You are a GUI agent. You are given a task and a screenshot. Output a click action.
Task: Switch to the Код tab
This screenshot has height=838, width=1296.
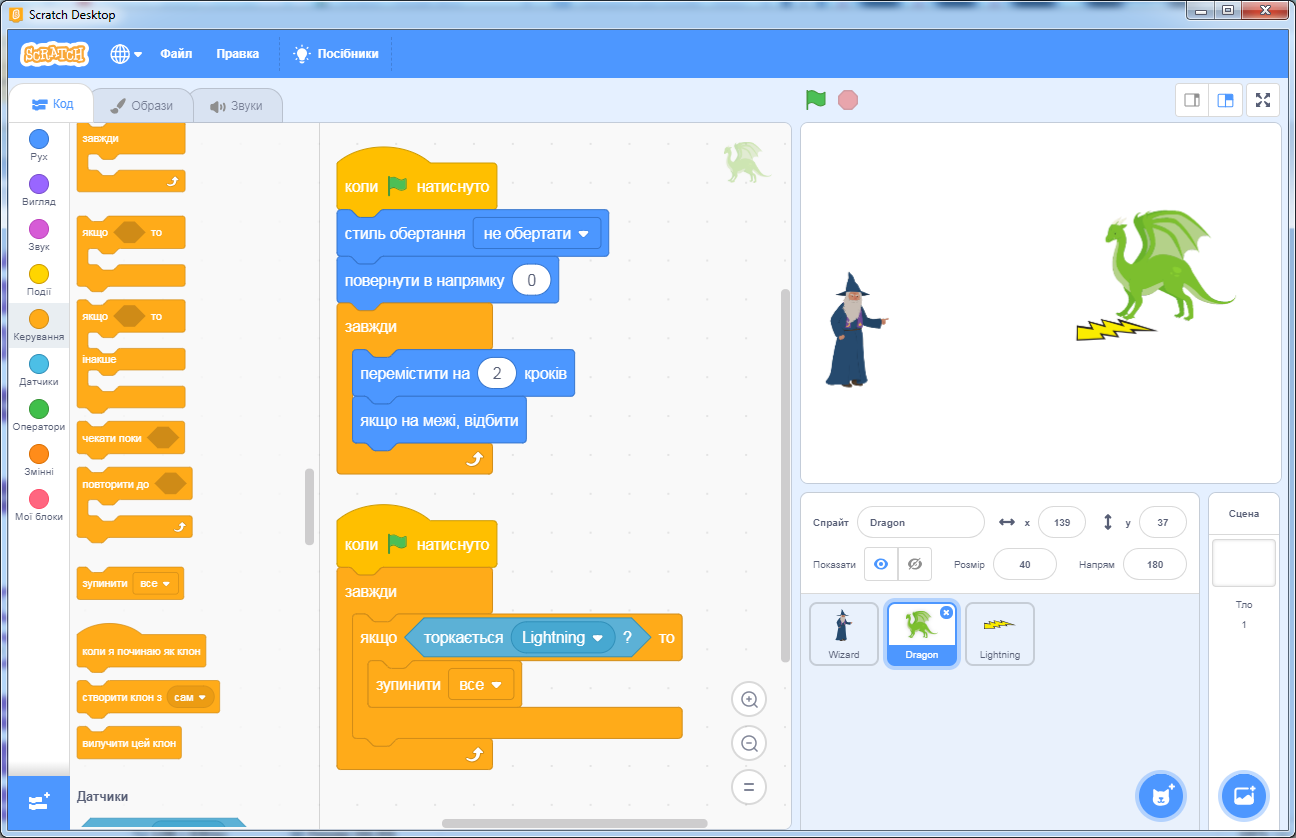click(52, 104)
